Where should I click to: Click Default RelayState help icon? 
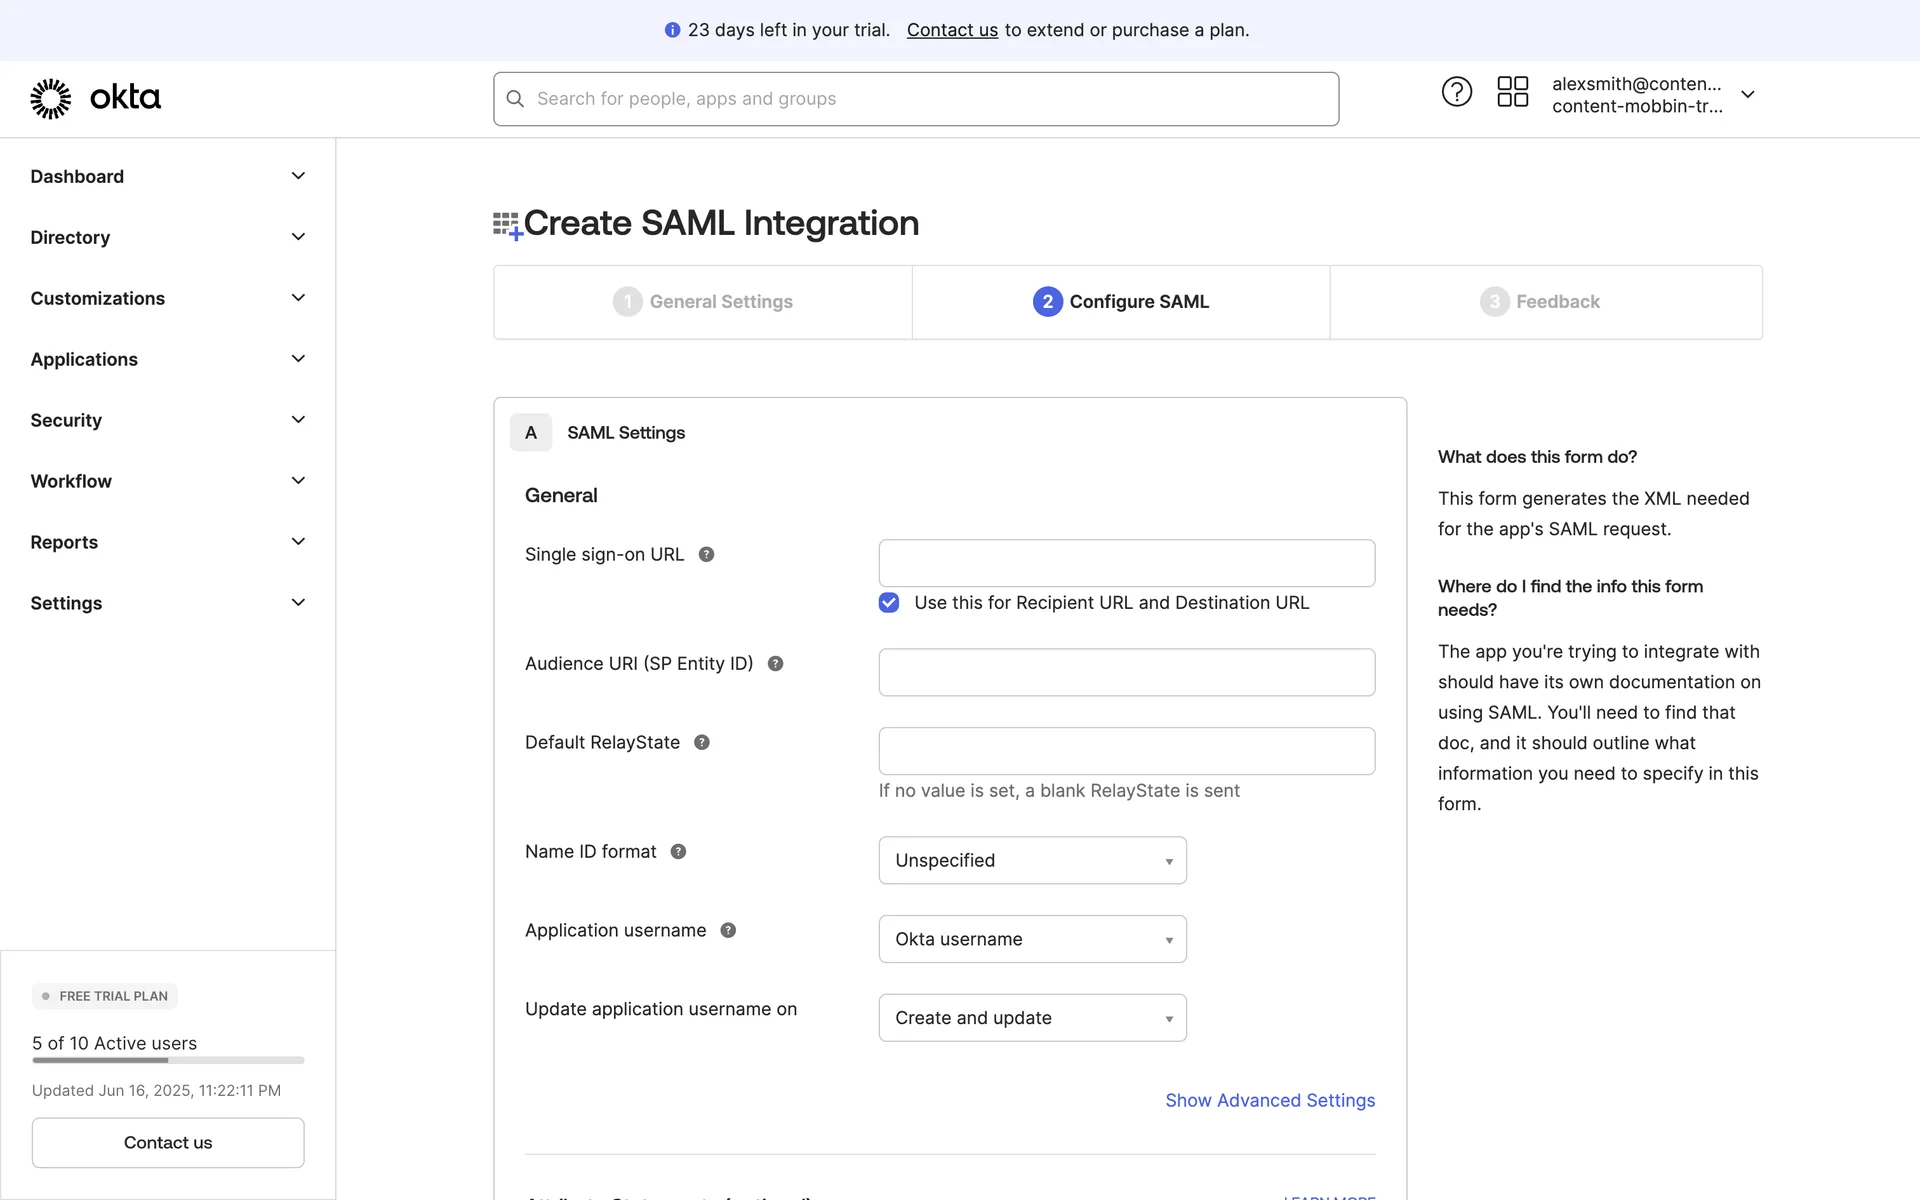[x=702, y=743]
